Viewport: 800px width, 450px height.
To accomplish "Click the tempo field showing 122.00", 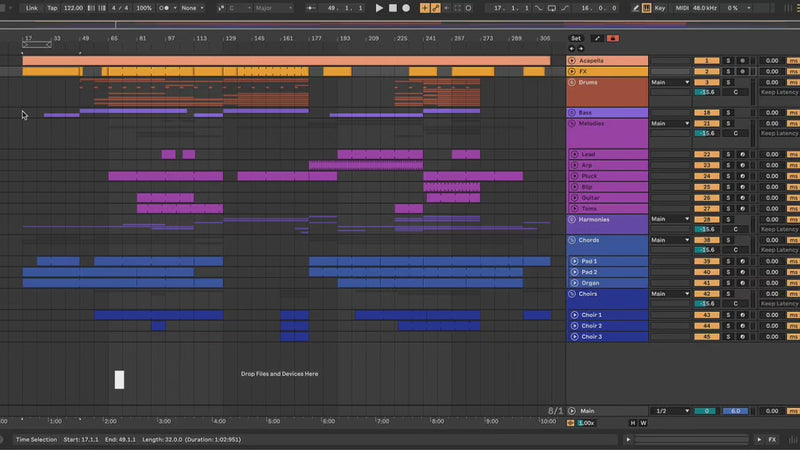I will pos(73,8).
